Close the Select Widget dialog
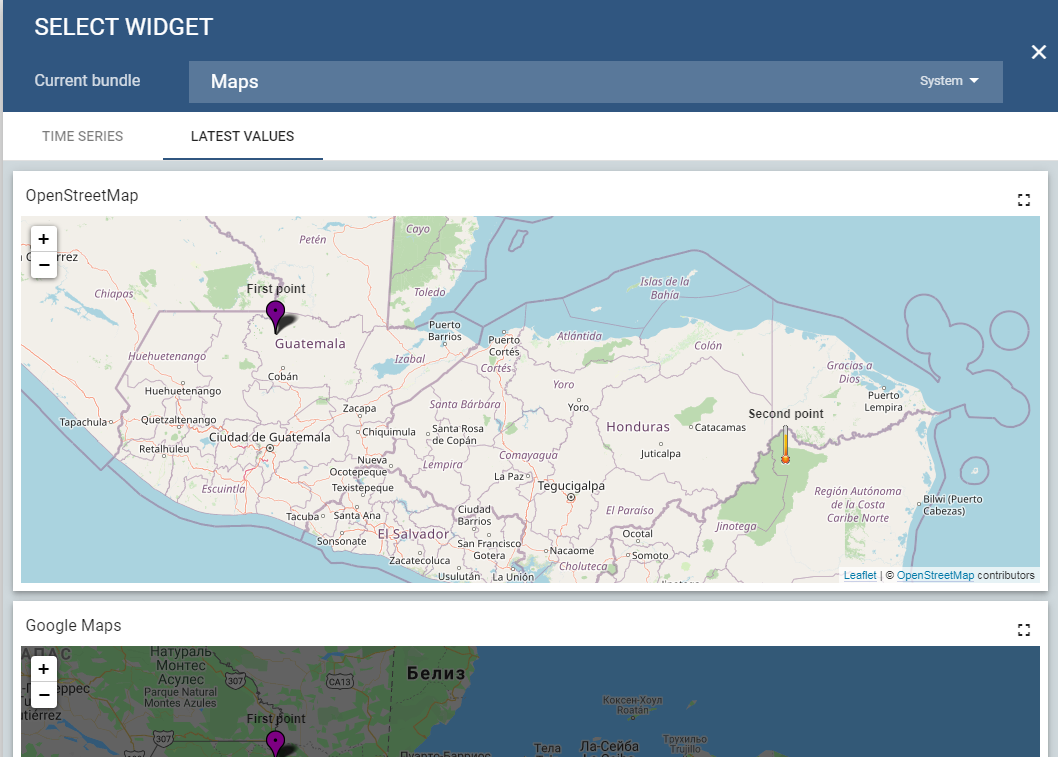The image size is (1058, 757). pos(1039,52)
